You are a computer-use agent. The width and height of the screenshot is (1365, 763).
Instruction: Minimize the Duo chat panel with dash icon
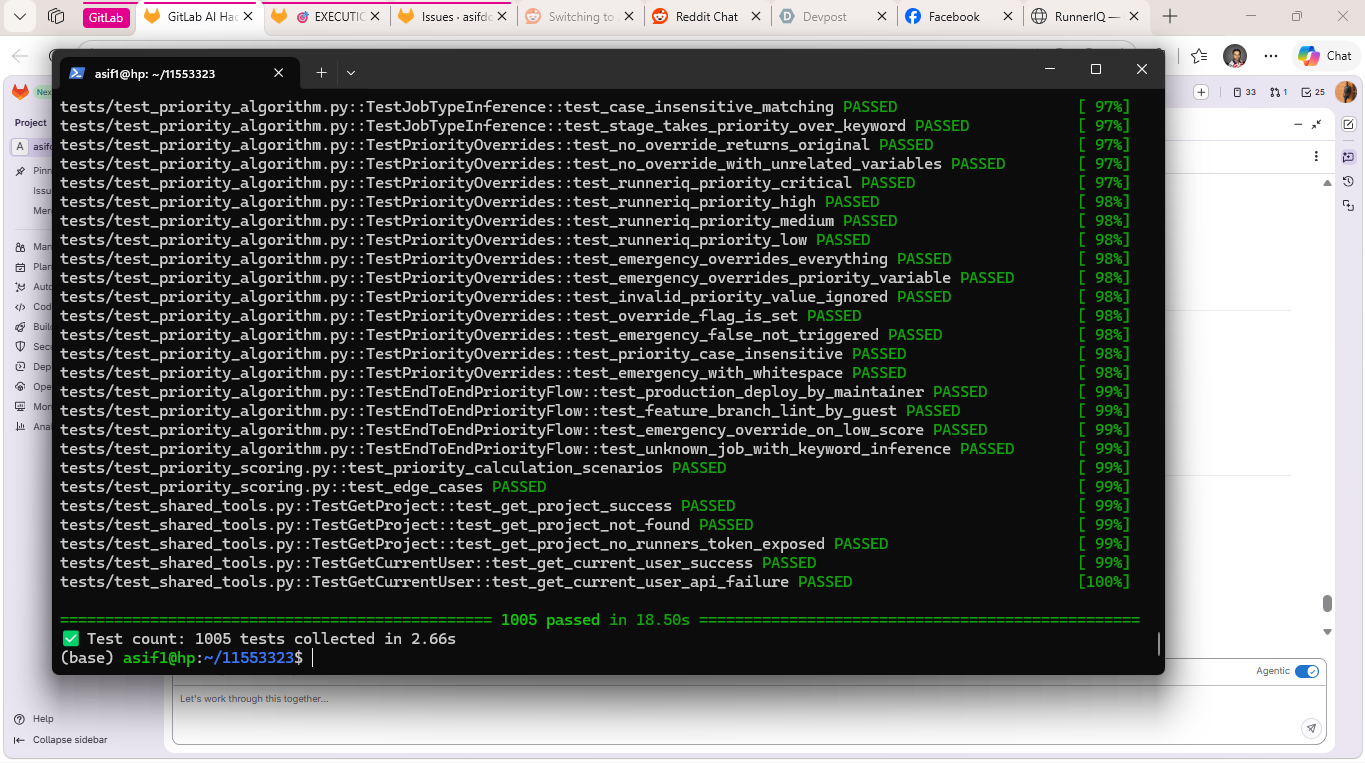[x=1298, y=124]
